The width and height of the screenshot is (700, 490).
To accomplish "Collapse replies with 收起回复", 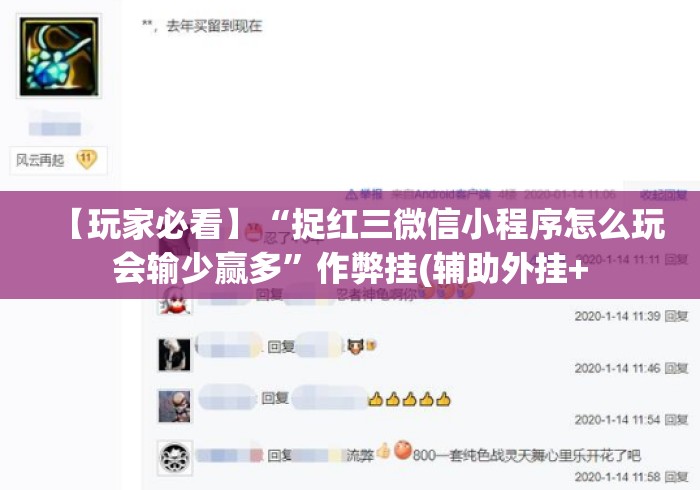I will 663,195.
